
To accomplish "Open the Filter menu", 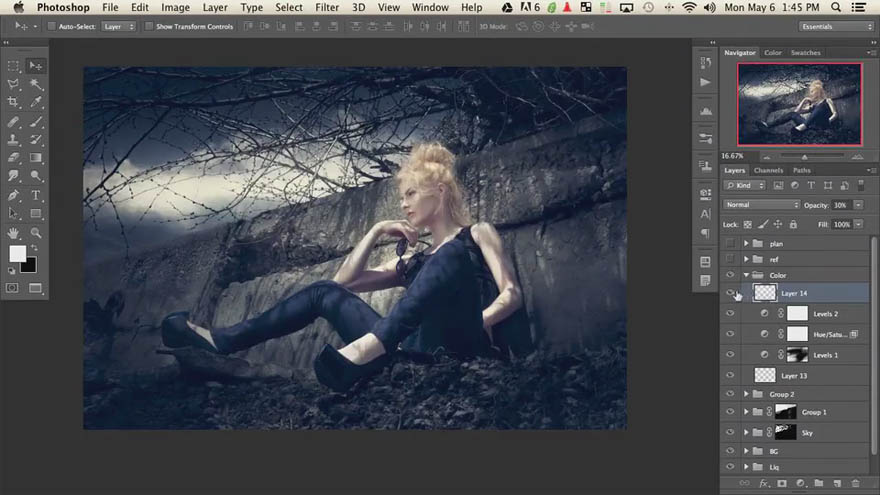I will coord(327,7).
